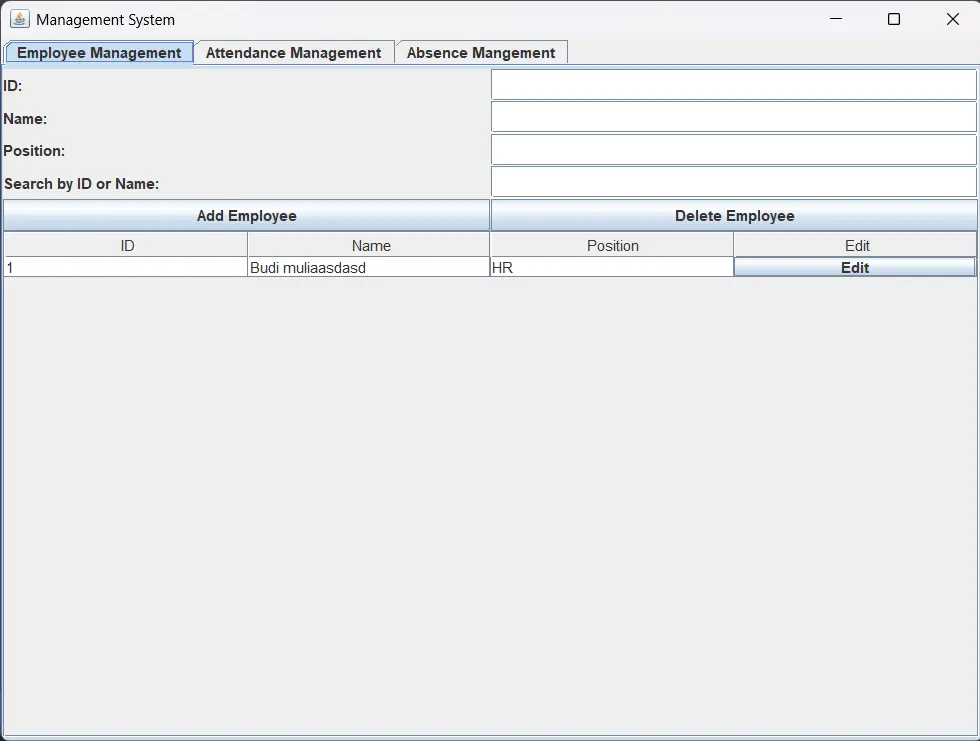Switch to the Attendance Management tab
This screenshot has width=980, height=741.
(293, 53)
